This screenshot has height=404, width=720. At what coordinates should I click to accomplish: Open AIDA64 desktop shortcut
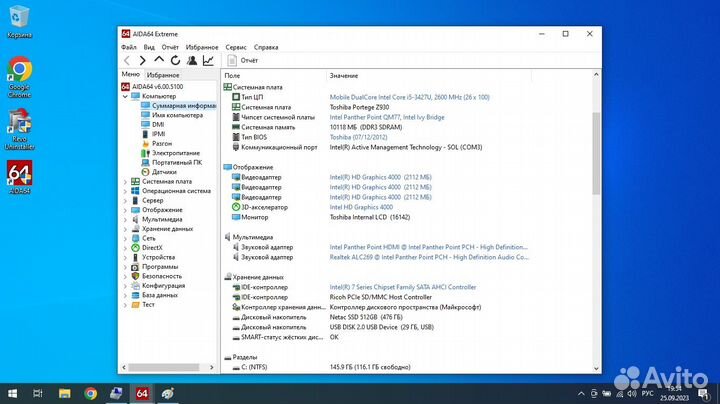click(19, 177)
